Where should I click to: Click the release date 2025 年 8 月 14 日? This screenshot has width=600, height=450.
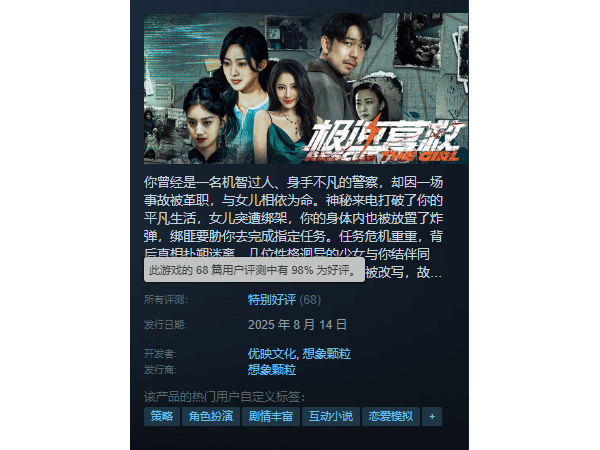point(297,325)
